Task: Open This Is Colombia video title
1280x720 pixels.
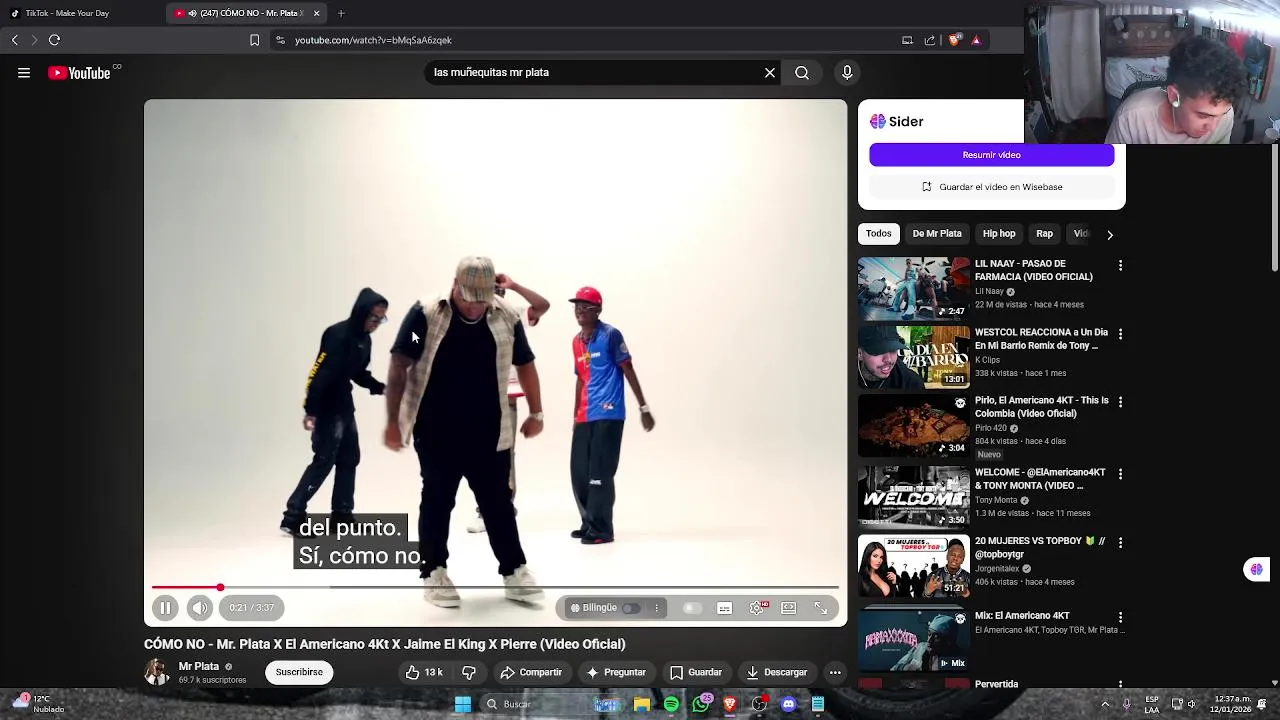Action: pos(1042,407)
